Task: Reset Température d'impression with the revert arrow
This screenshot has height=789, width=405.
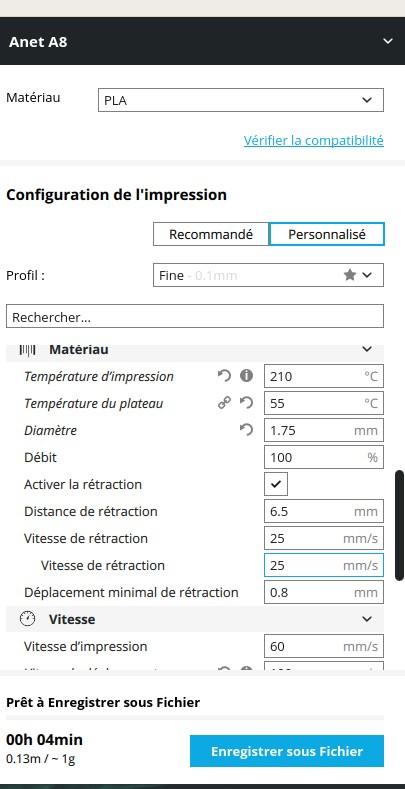Action: [x=224, y=376]
